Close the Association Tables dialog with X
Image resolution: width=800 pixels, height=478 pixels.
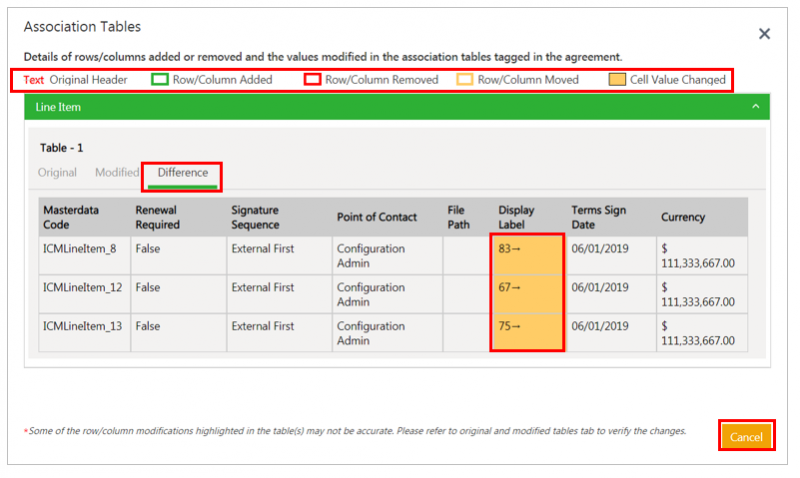pos(764,34)
